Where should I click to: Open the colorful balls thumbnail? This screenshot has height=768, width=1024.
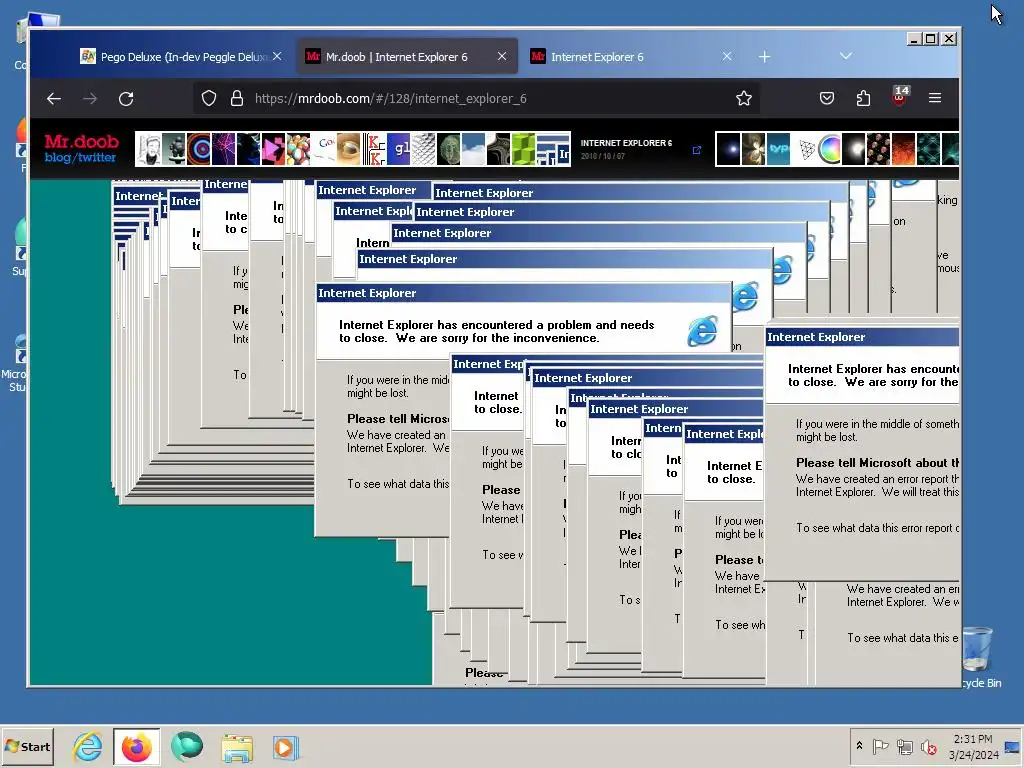coord(298,149)
